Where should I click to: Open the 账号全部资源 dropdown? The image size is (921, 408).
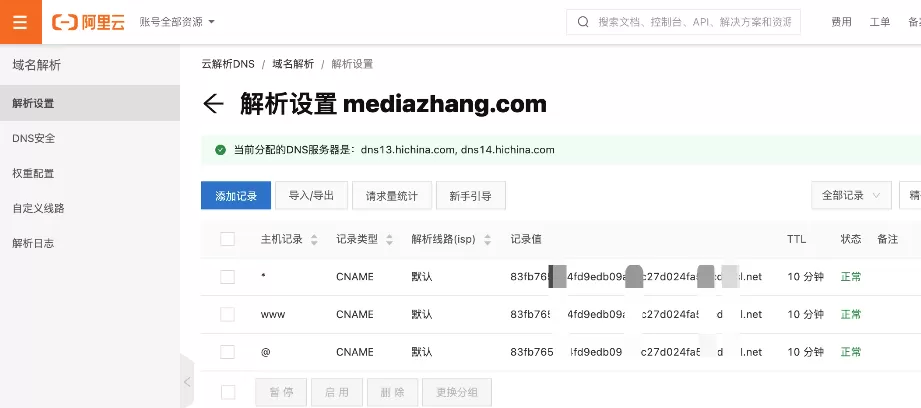point(177,22)
